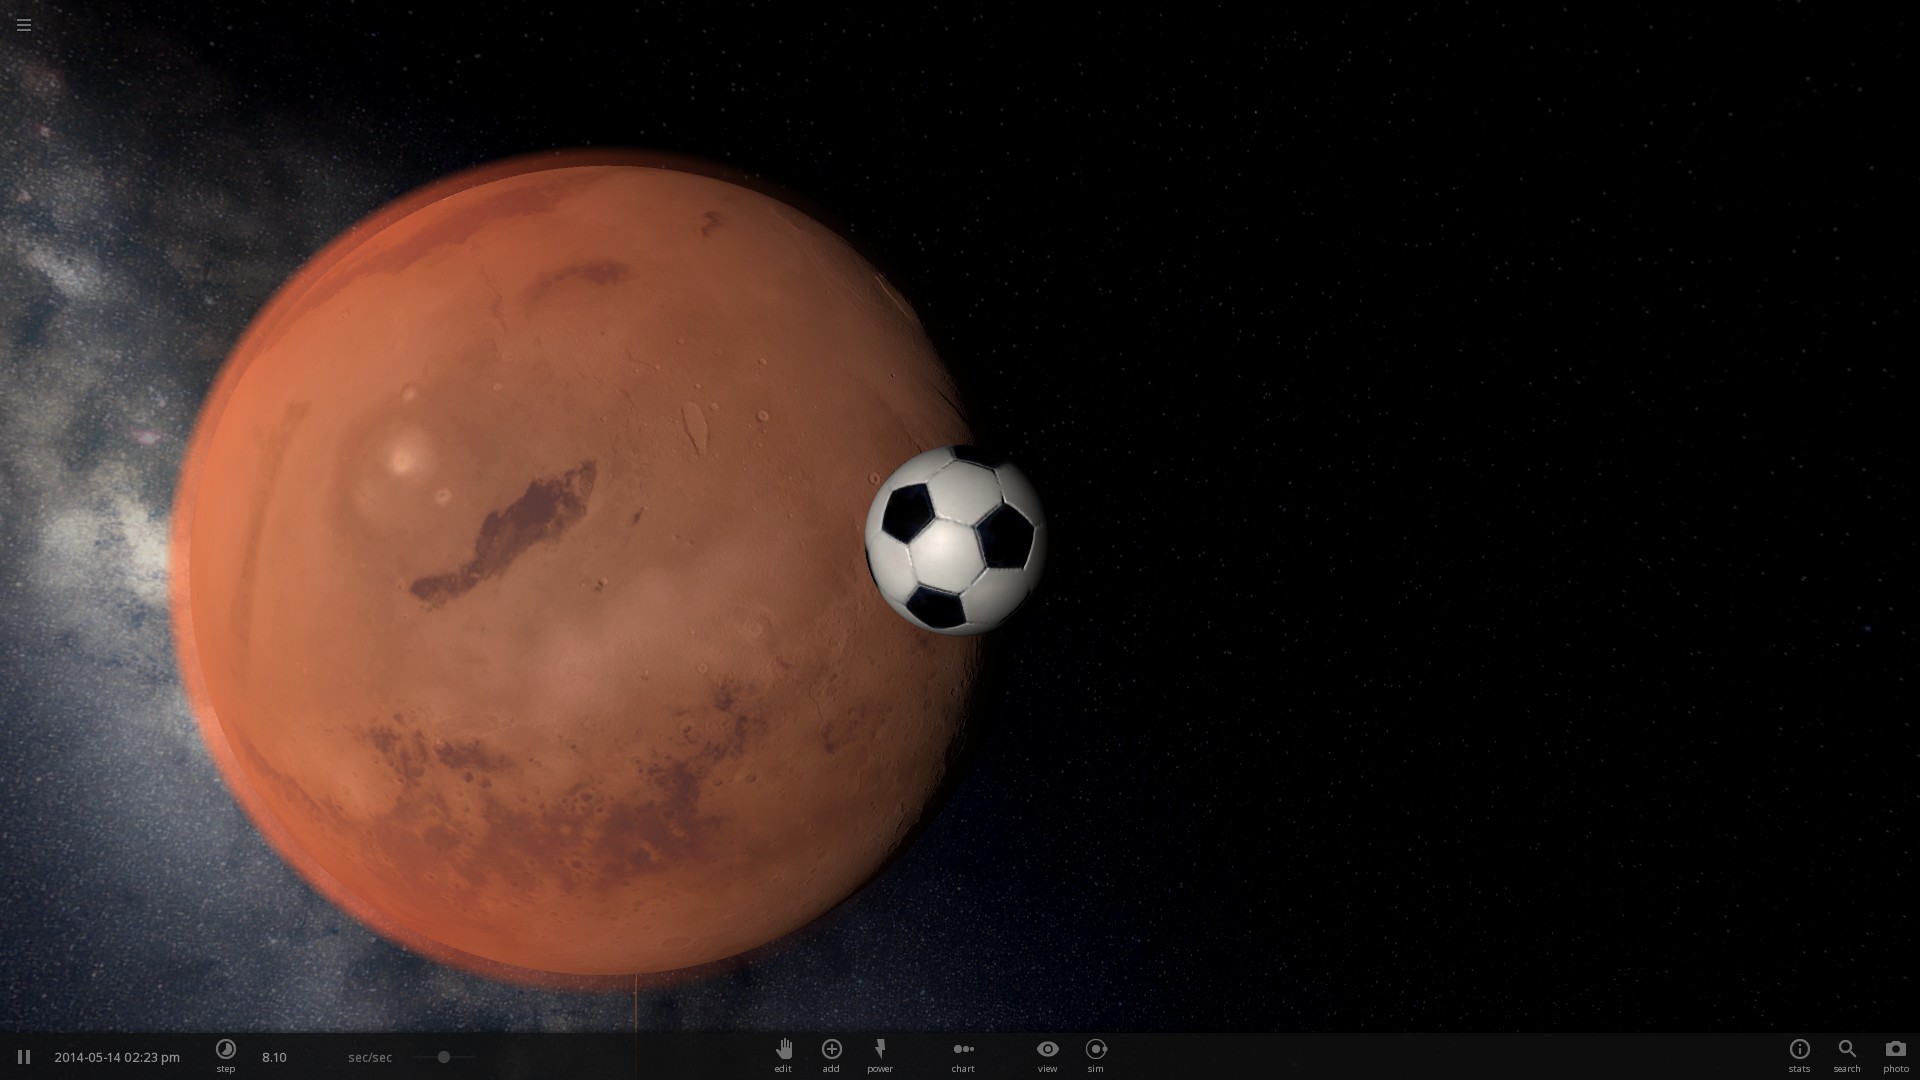This screenshot has height=1080, width=1920.
Task: Click the simulation date and time display
Action: point(117,1057)
